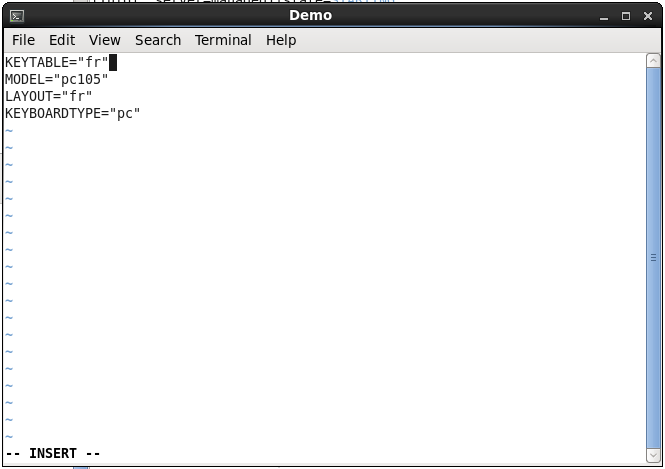Click the vertical scrollbar thumb
Screen dimensions: 665x469
(x=654, y=258)
